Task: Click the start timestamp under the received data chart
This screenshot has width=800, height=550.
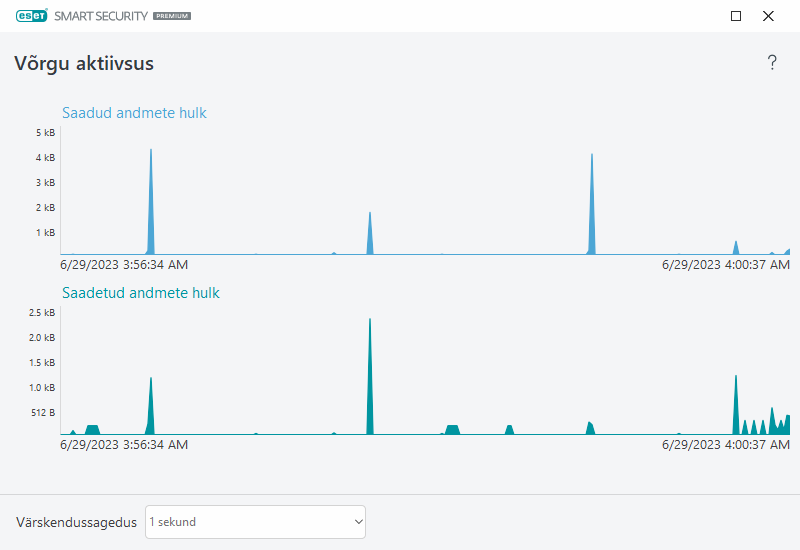Action: point(124,265)
